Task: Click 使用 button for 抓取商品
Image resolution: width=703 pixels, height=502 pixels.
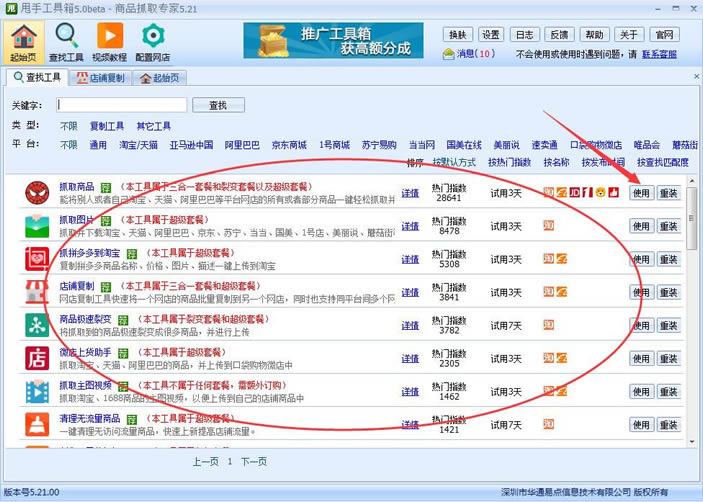Action: 641,193
